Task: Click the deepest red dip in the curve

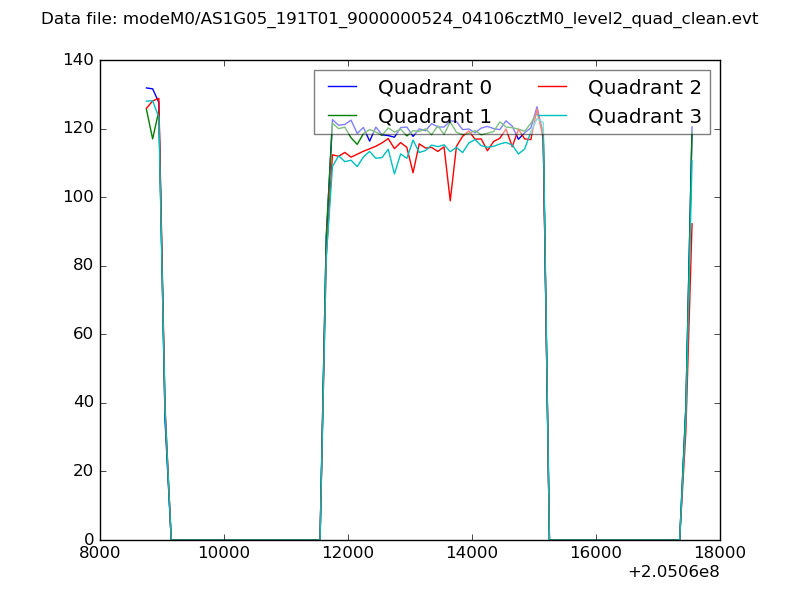Action: coord(450,200)
